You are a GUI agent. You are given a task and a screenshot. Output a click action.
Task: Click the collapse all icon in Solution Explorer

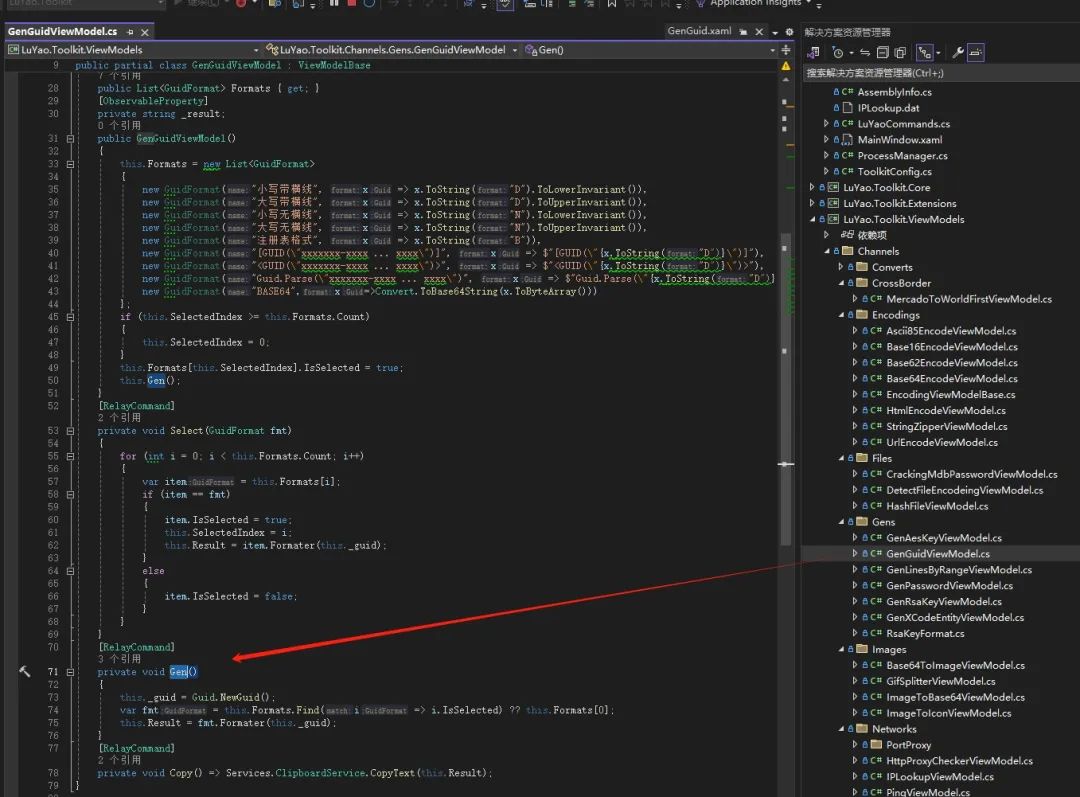(x=884, y=53)
